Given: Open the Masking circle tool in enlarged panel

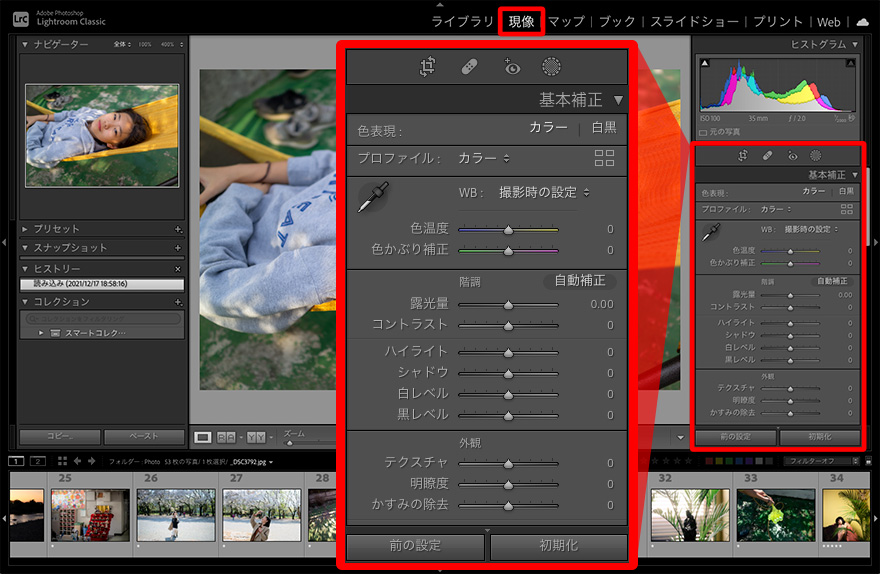Looking at the screenshot, I should coord(551,67).
